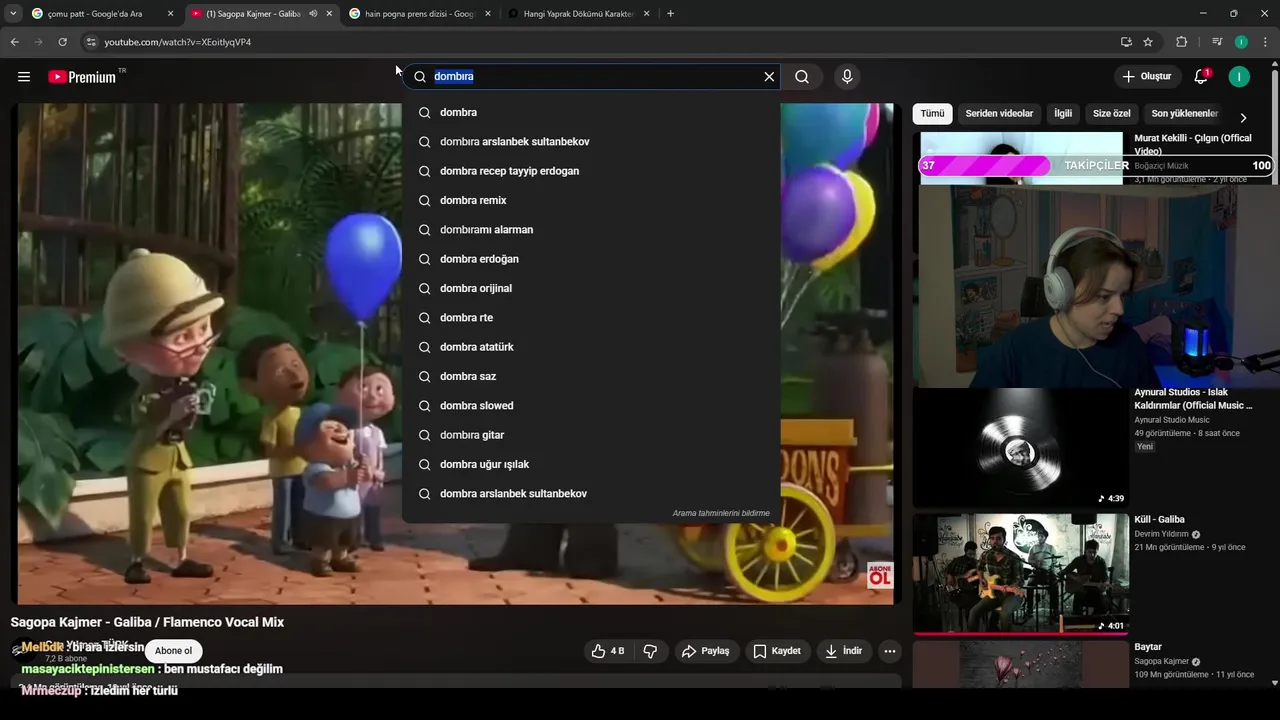Go to YouTube Premium home logo
Image resolution: width=1280 pixels, height=720 pixels.
[82, 77]
